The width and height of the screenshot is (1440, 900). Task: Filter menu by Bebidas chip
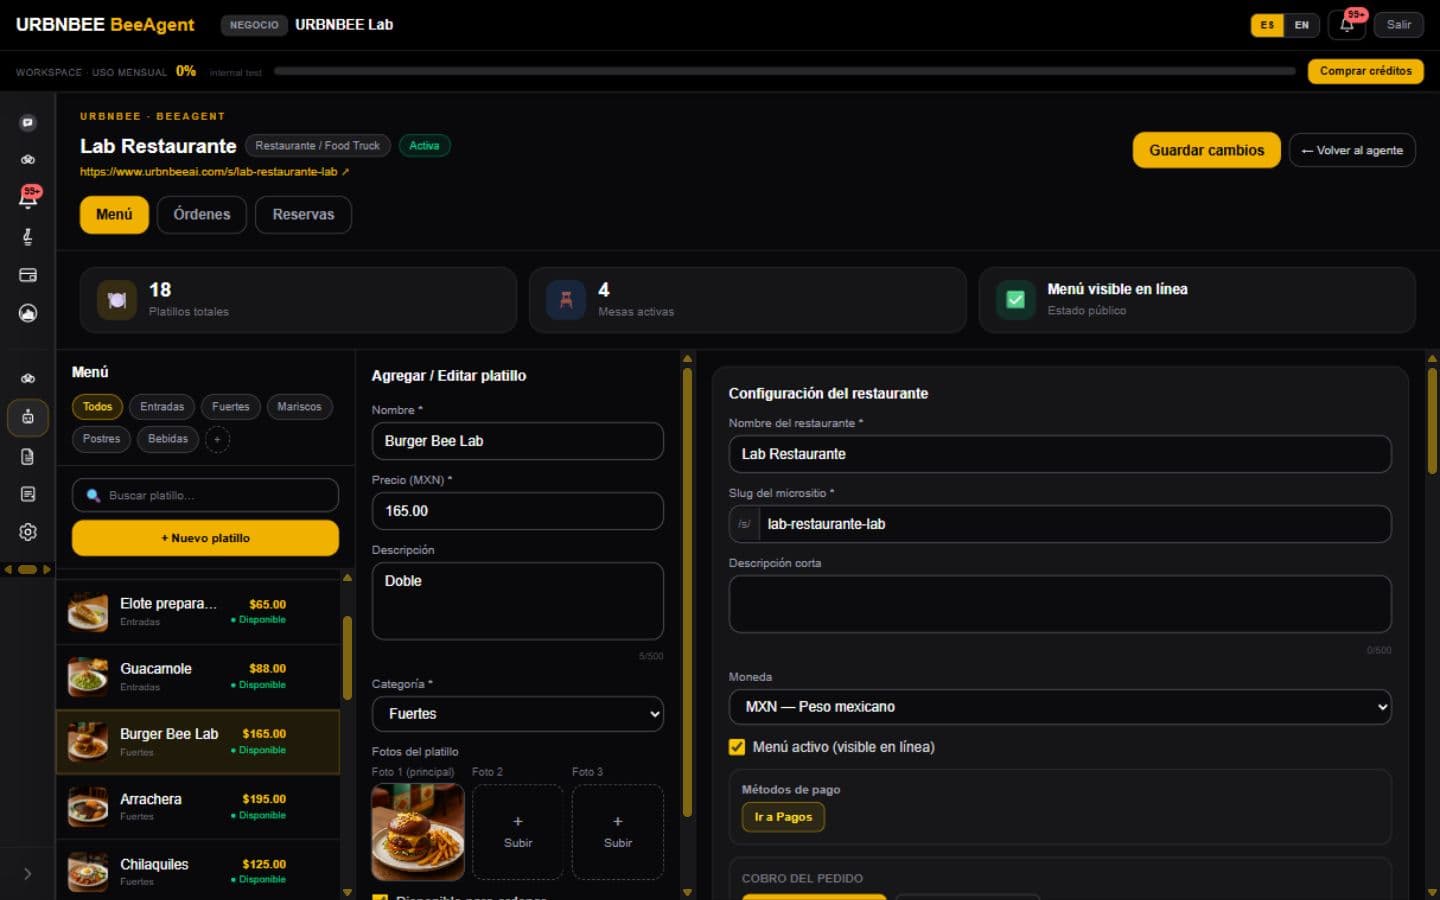[x=168, y=439]
